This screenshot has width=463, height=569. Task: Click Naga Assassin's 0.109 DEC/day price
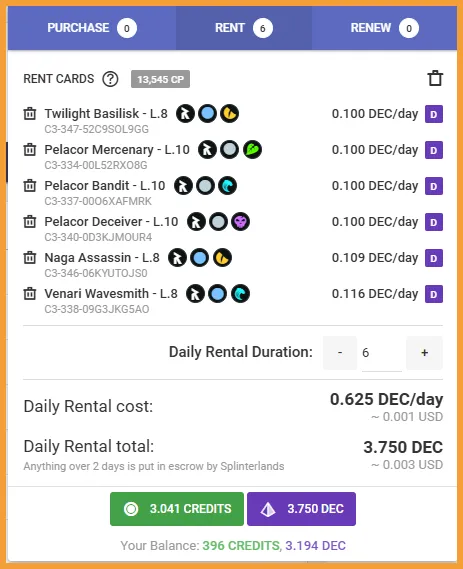point(375,258)
